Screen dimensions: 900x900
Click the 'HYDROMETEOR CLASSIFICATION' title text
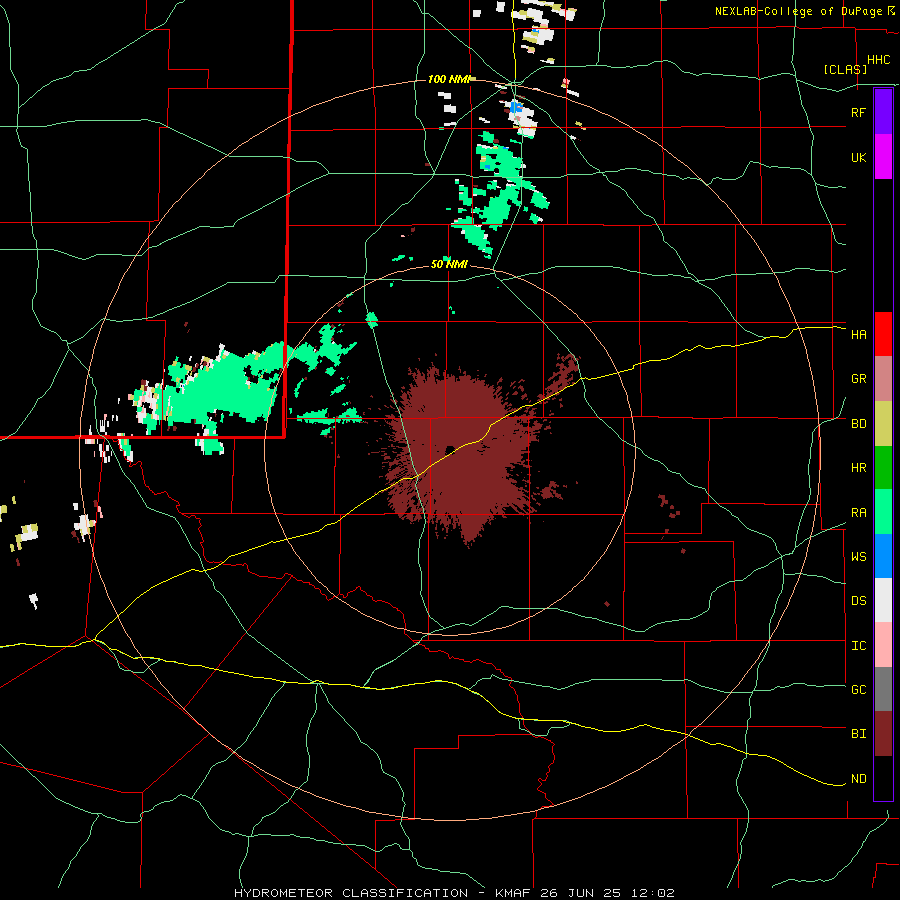(351, 893)
